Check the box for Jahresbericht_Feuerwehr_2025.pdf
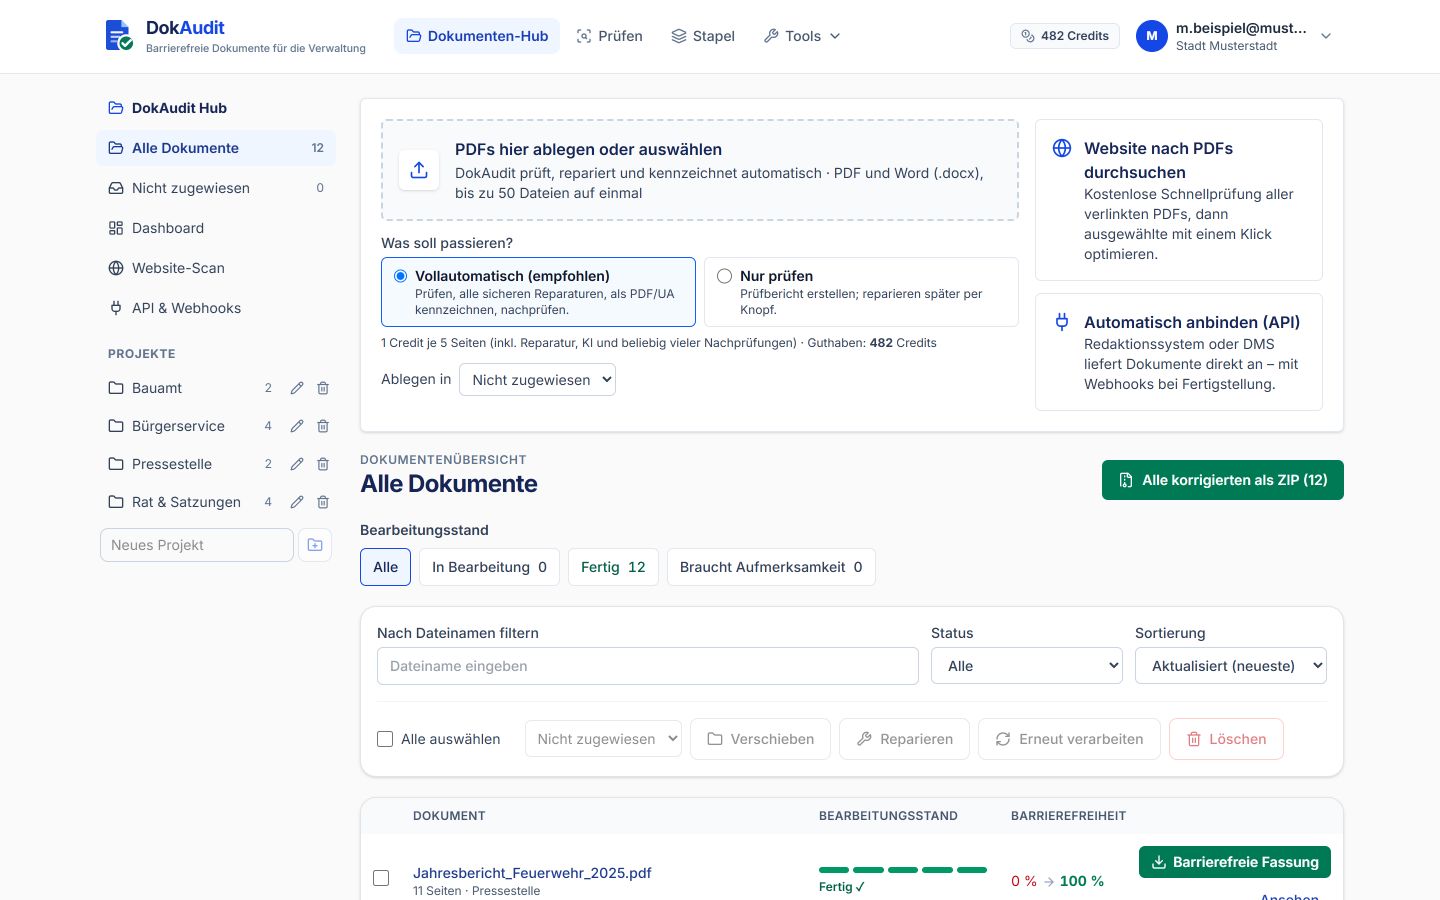The width and height of the screenshot is (1440, 900). click(381, 878)
